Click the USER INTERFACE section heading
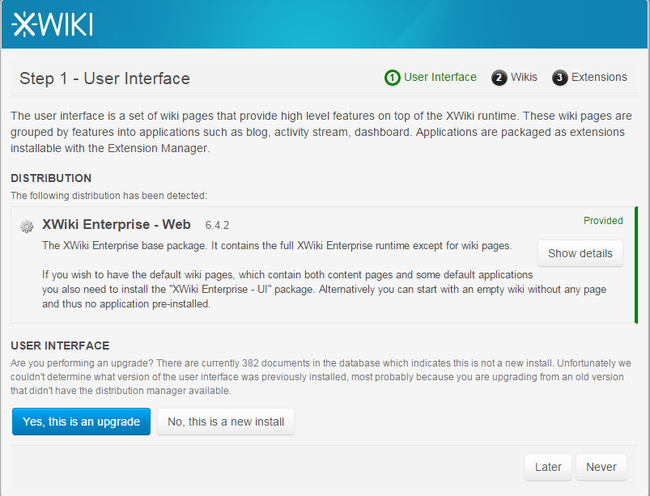 tap(60, 346)
